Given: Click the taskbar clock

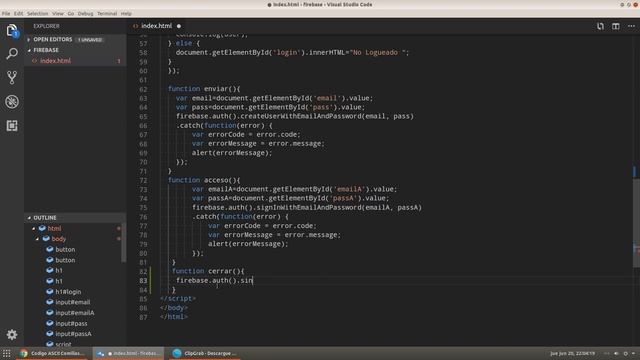Looking at the screenshot, I should pos(572,353).
